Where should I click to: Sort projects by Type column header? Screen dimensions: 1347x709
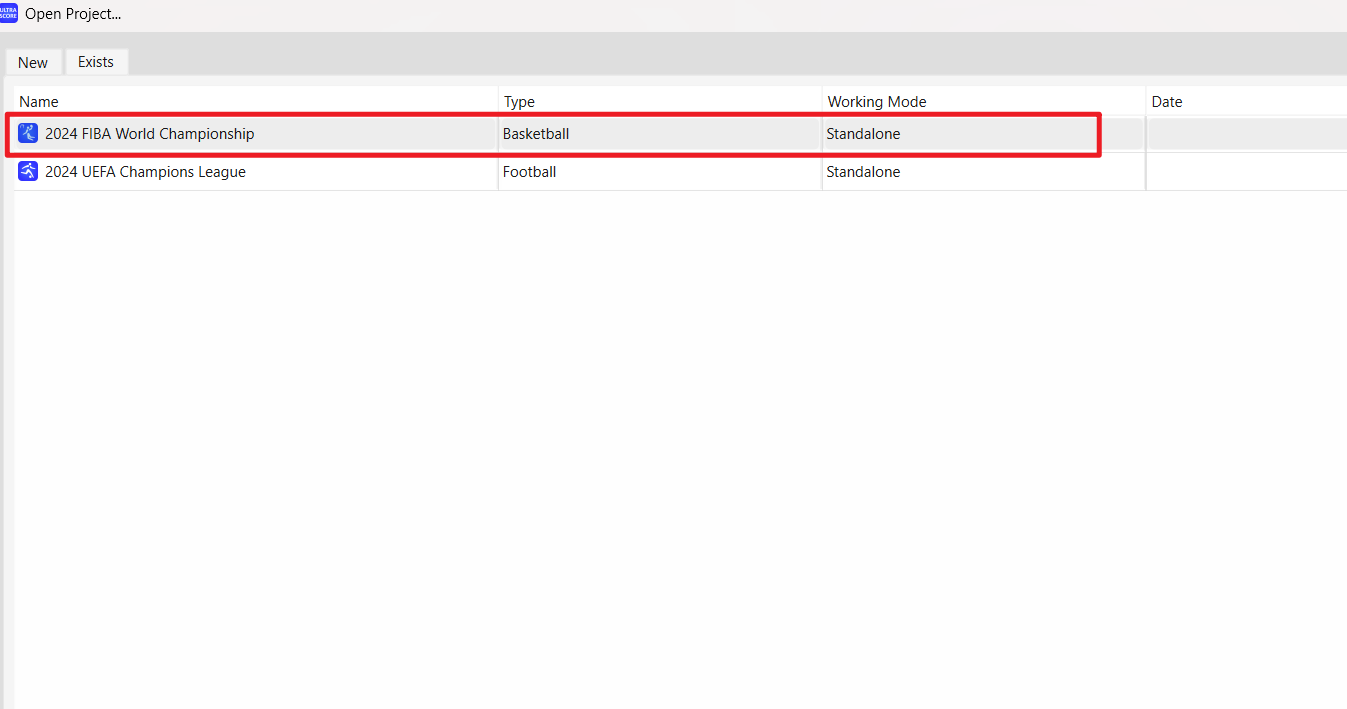point(519,101)
